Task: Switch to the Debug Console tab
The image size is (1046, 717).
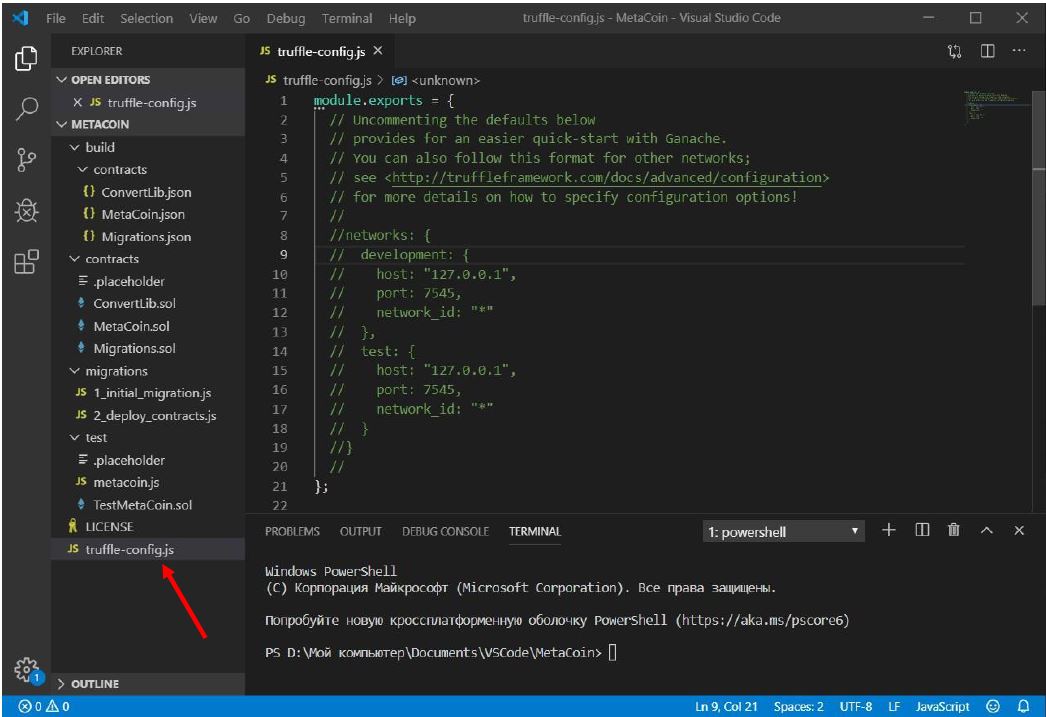Action: click(445, 532)
